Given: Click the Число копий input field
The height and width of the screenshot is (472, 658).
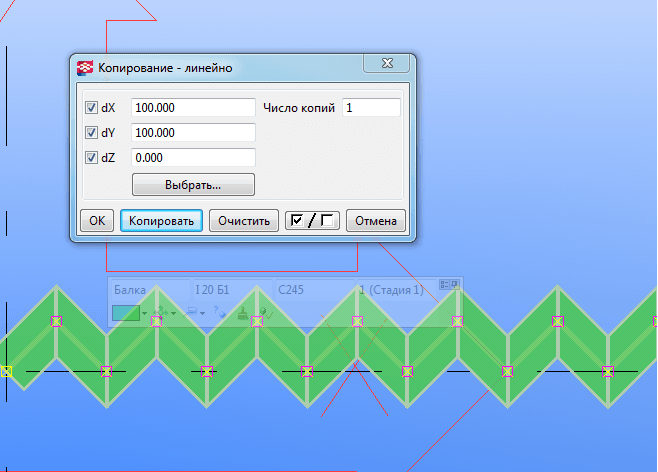Looking at the screenshot, I should coord(371,108).
